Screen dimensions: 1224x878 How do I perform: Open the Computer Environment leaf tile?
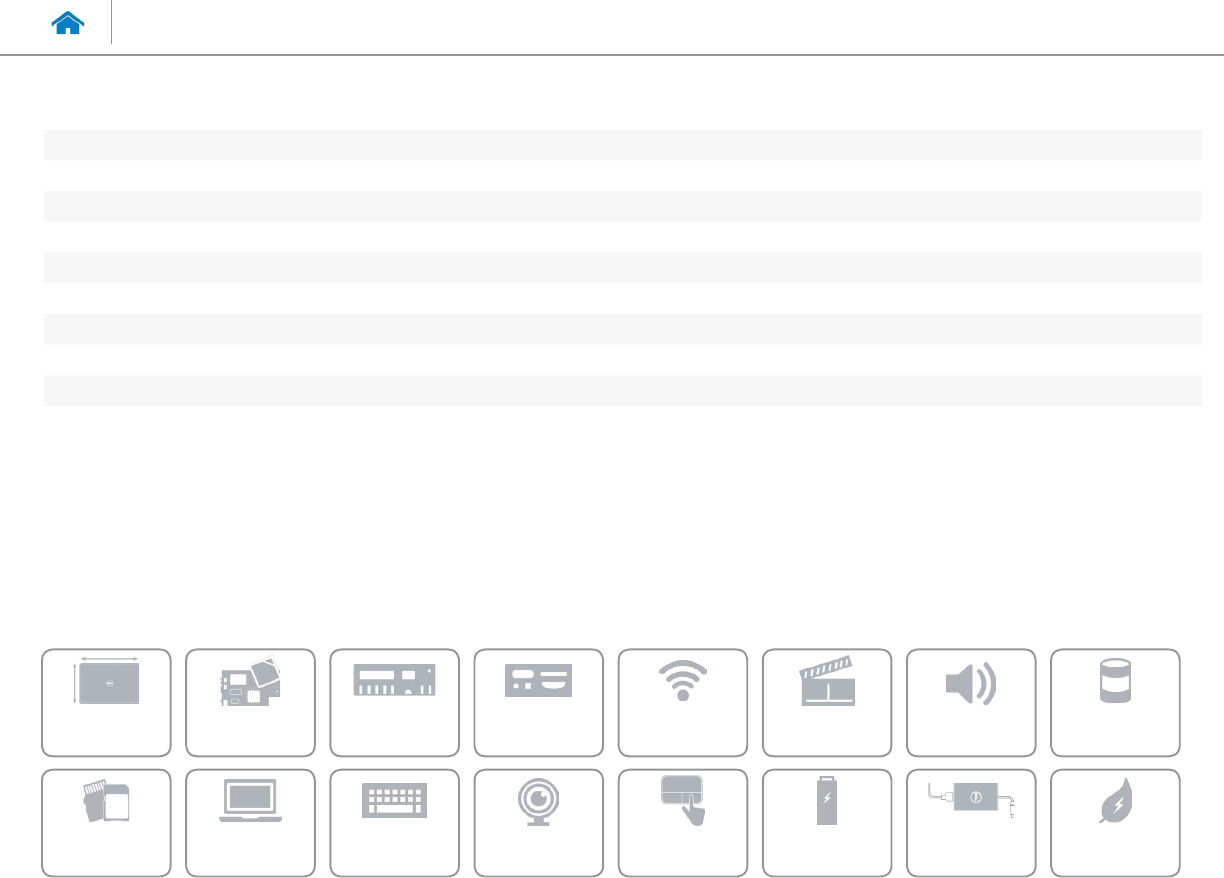pos(1115,822)
